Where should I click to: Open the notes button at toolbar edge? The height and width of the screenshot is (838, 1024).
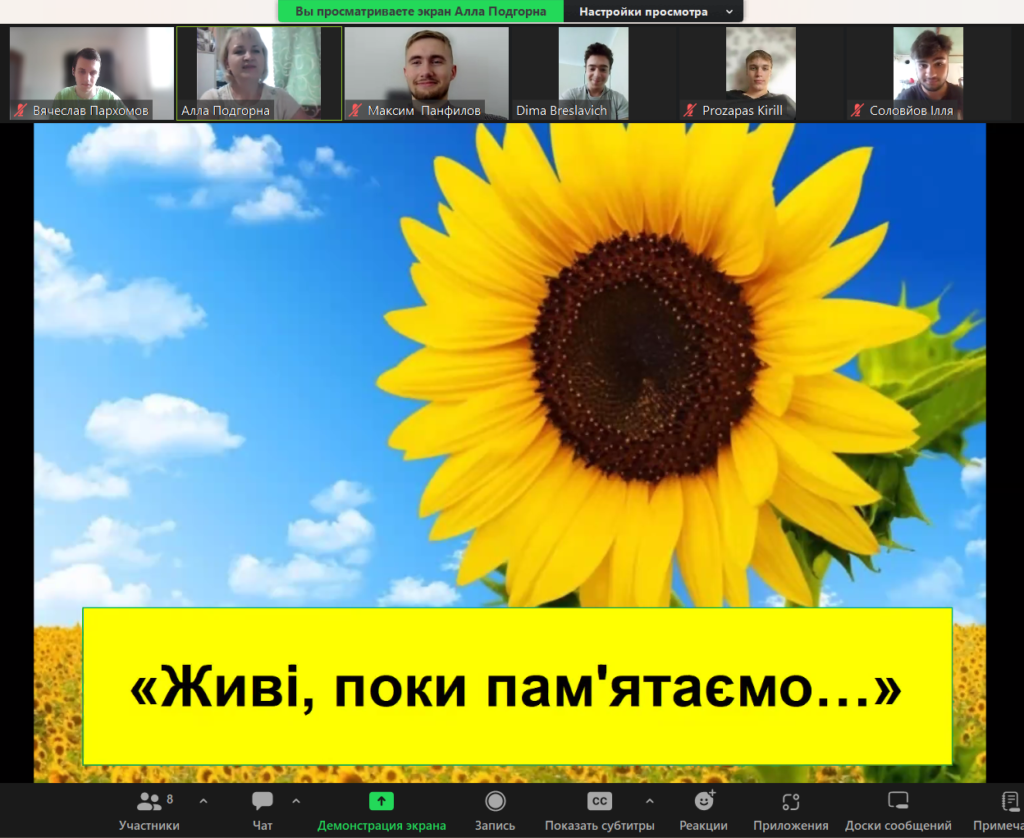coord(1000,811)
